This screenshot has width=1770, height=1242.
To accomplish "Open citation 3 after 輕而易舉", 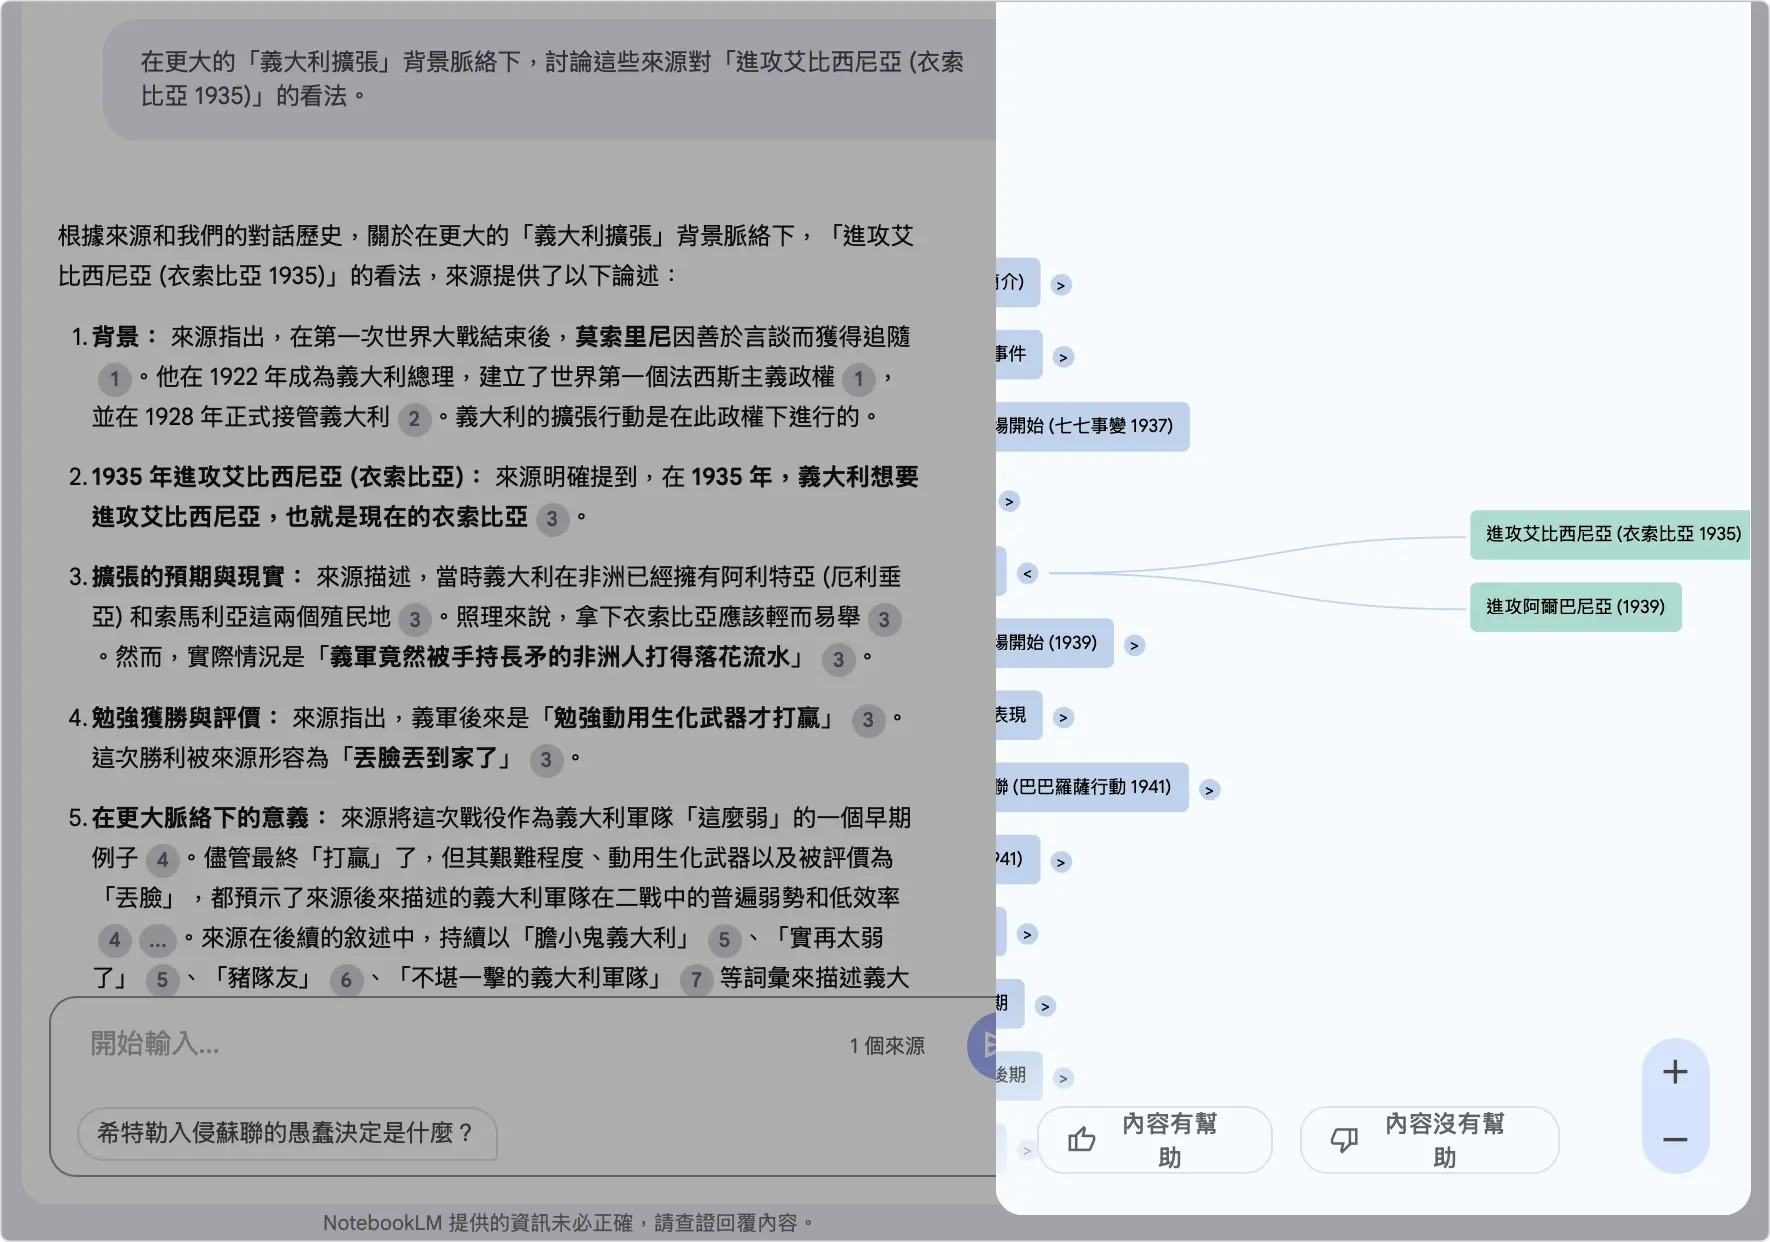I will pyautogui.click(x=884, y=620).
